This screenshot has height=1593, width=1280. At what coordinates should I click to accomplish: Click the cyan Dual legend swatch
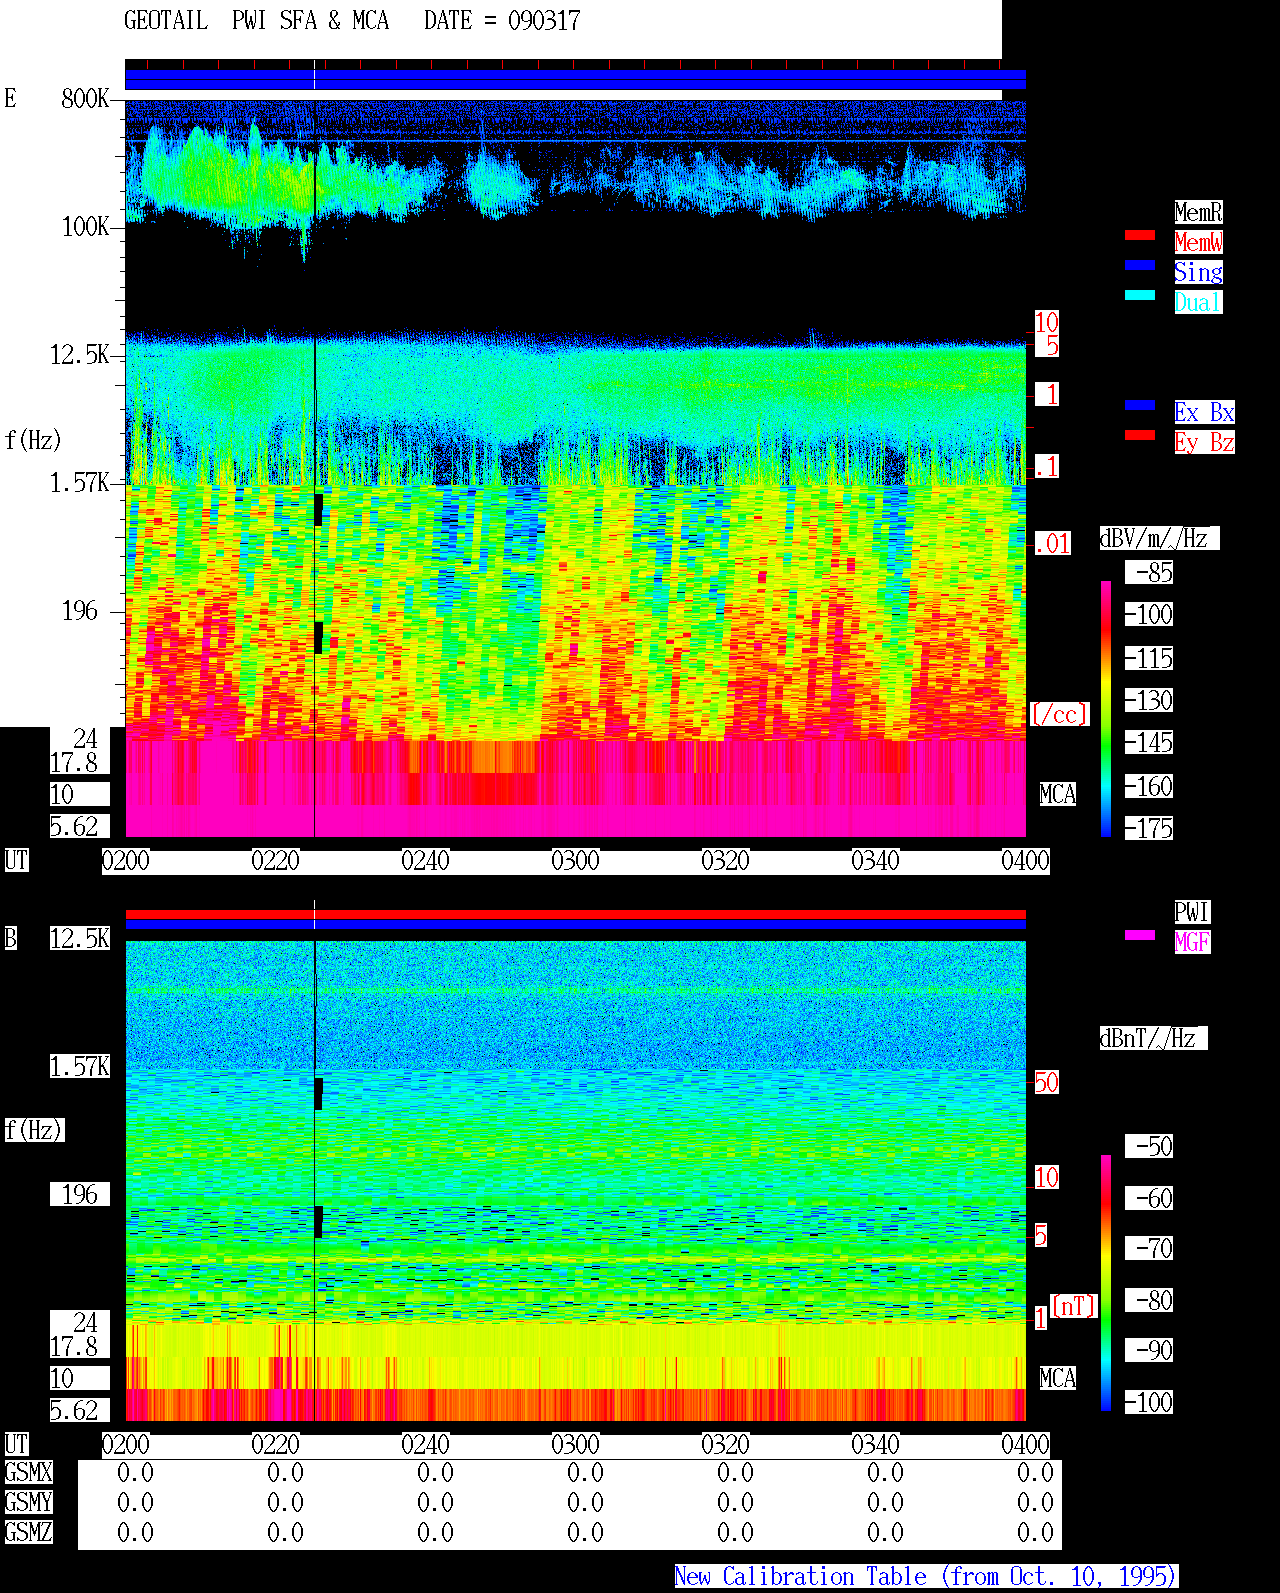[1140, 295]
